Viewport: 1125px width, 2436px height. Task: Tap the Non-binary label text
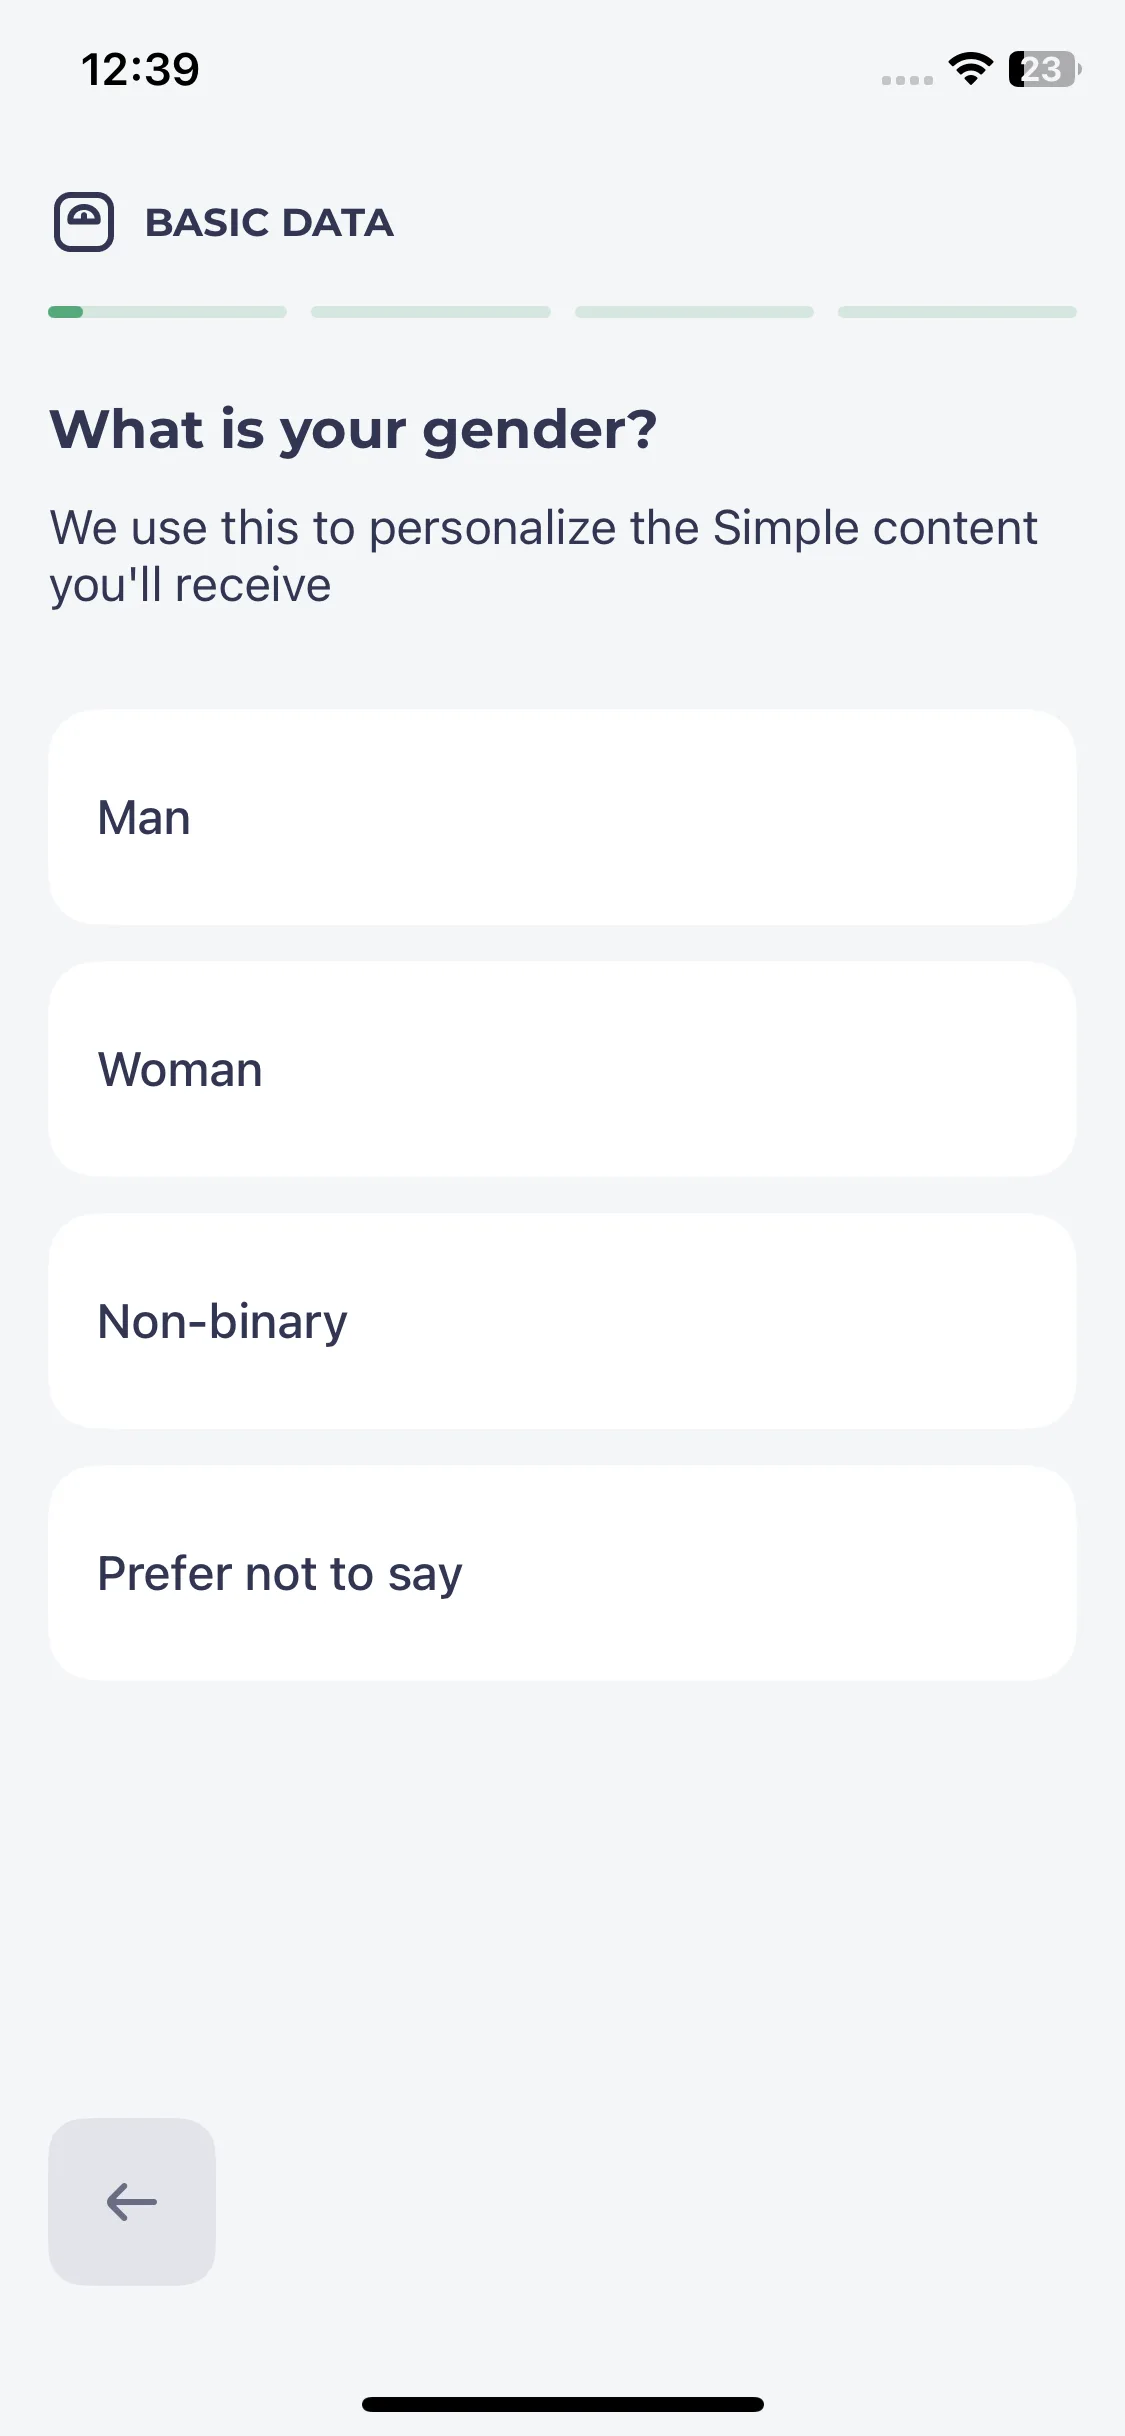coord(222,1322)
